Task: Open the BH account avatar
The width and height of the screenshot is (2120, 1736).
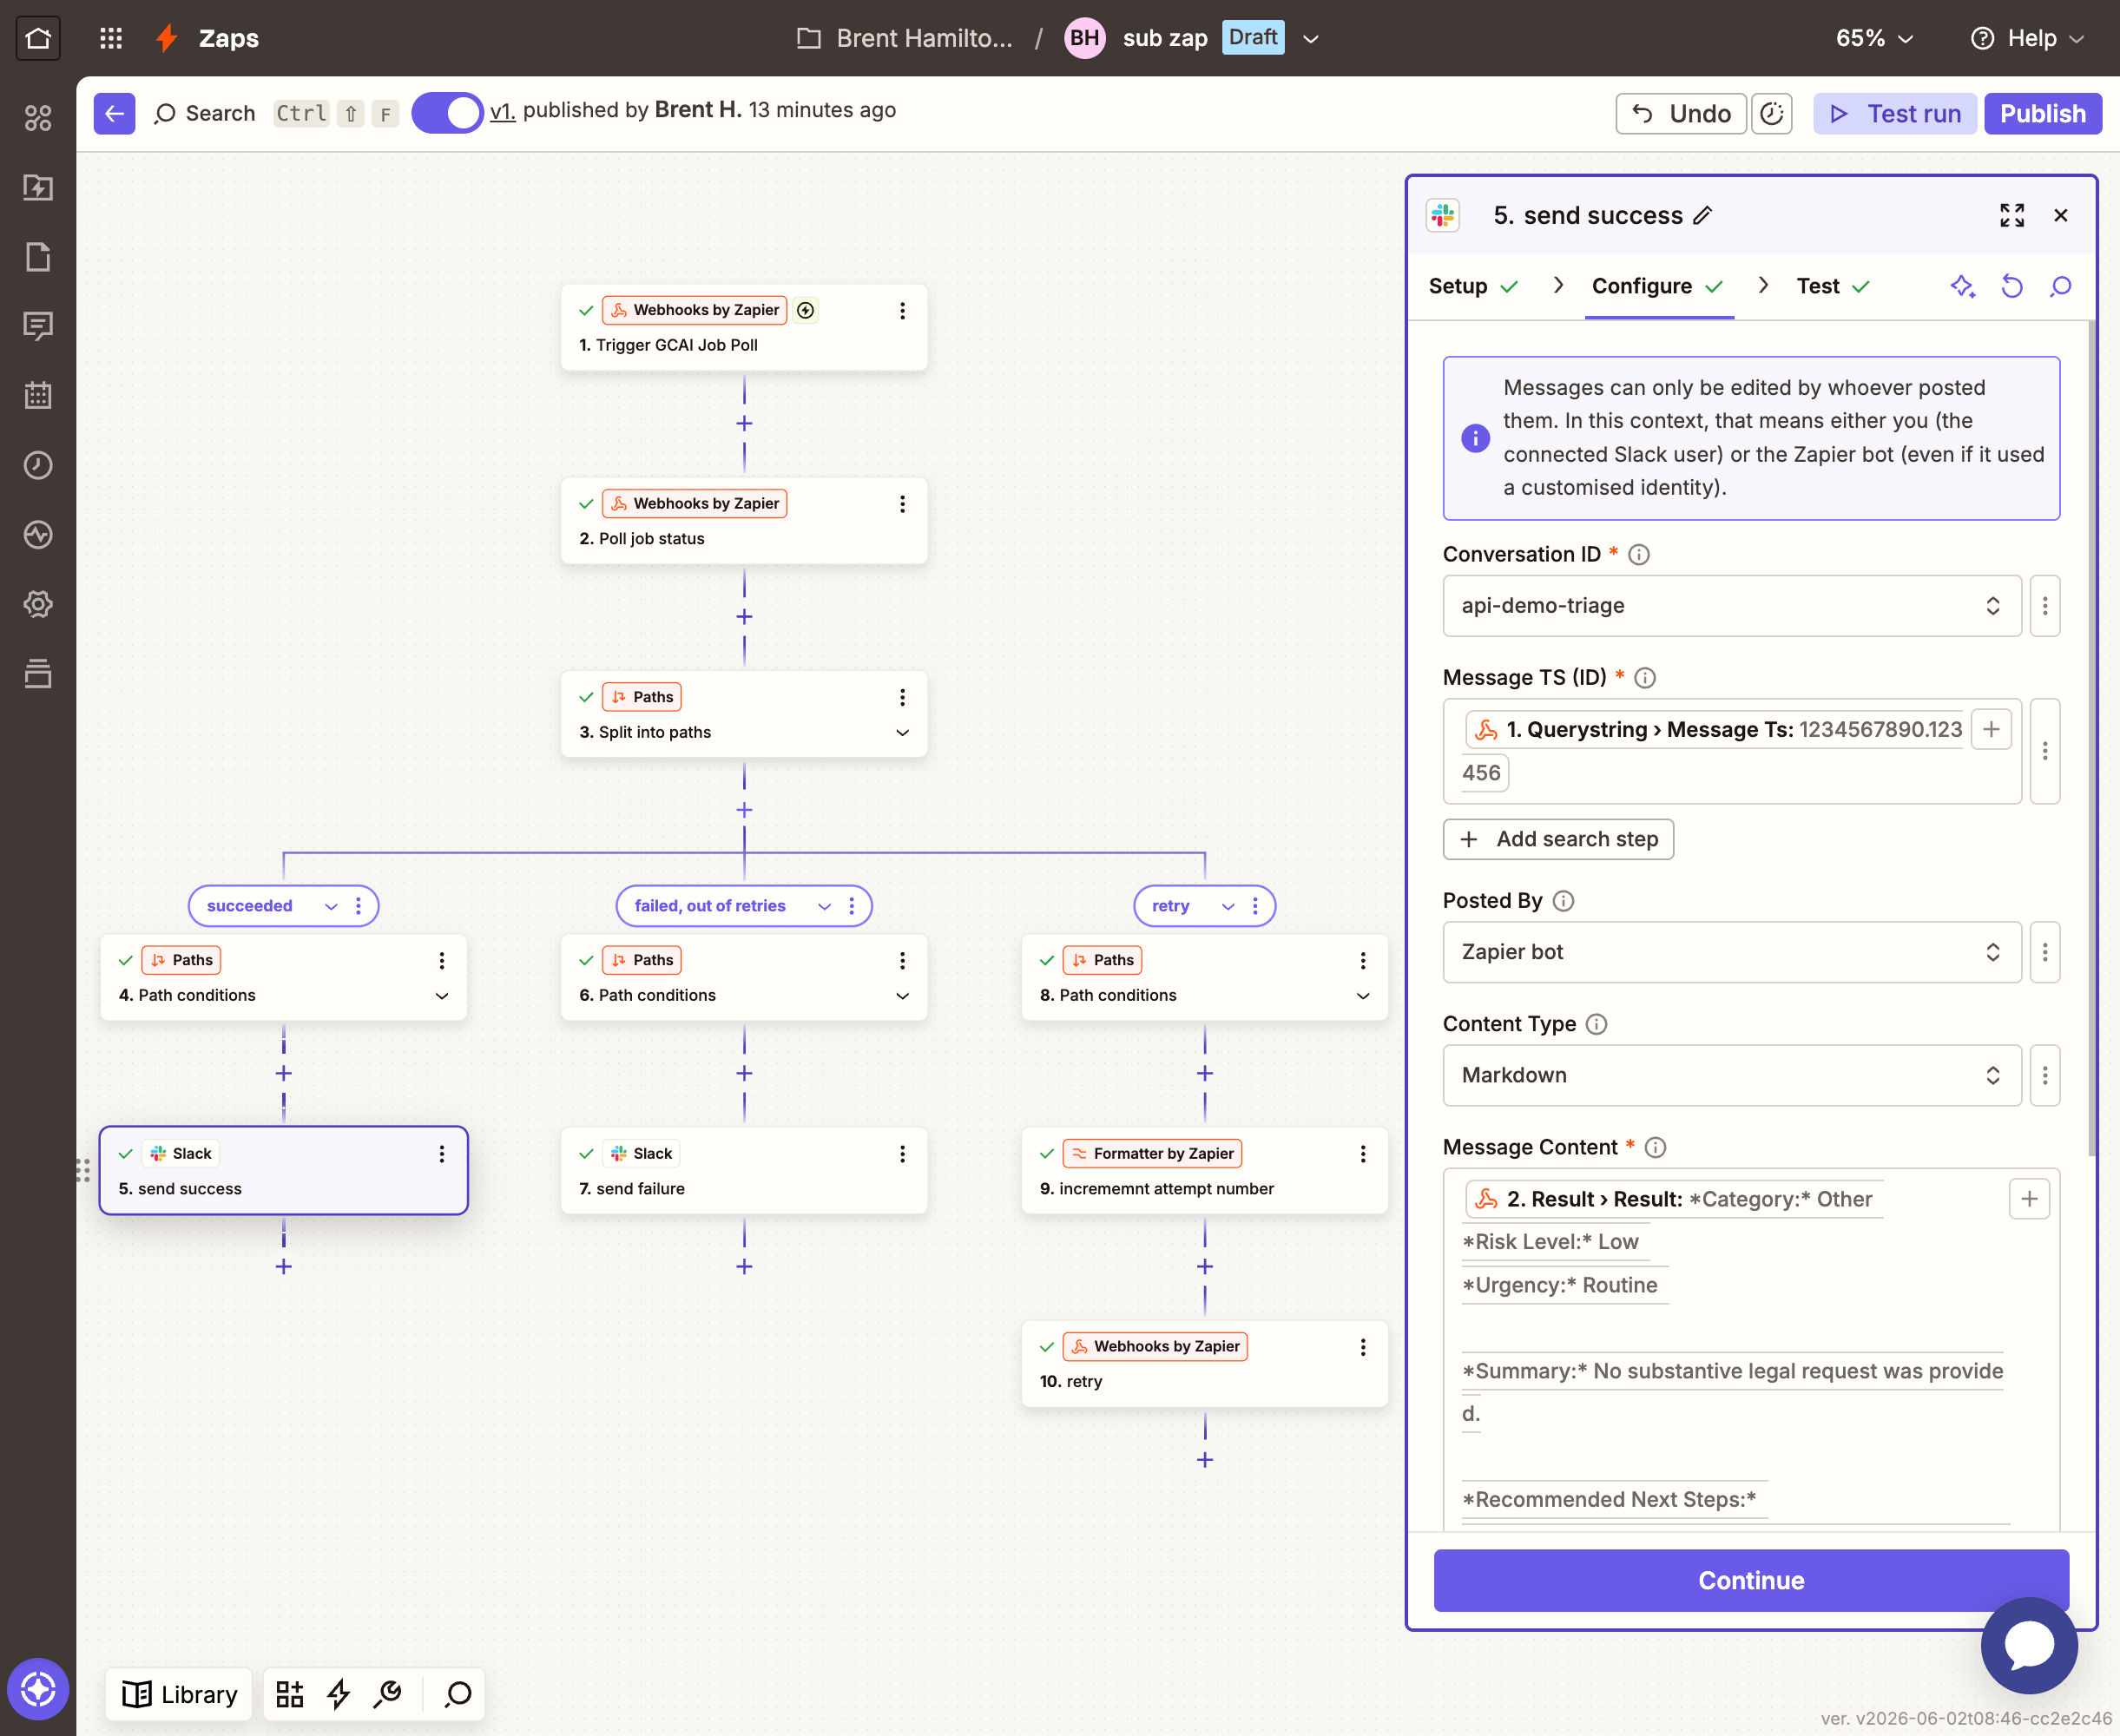Action: coord(1085,38)
